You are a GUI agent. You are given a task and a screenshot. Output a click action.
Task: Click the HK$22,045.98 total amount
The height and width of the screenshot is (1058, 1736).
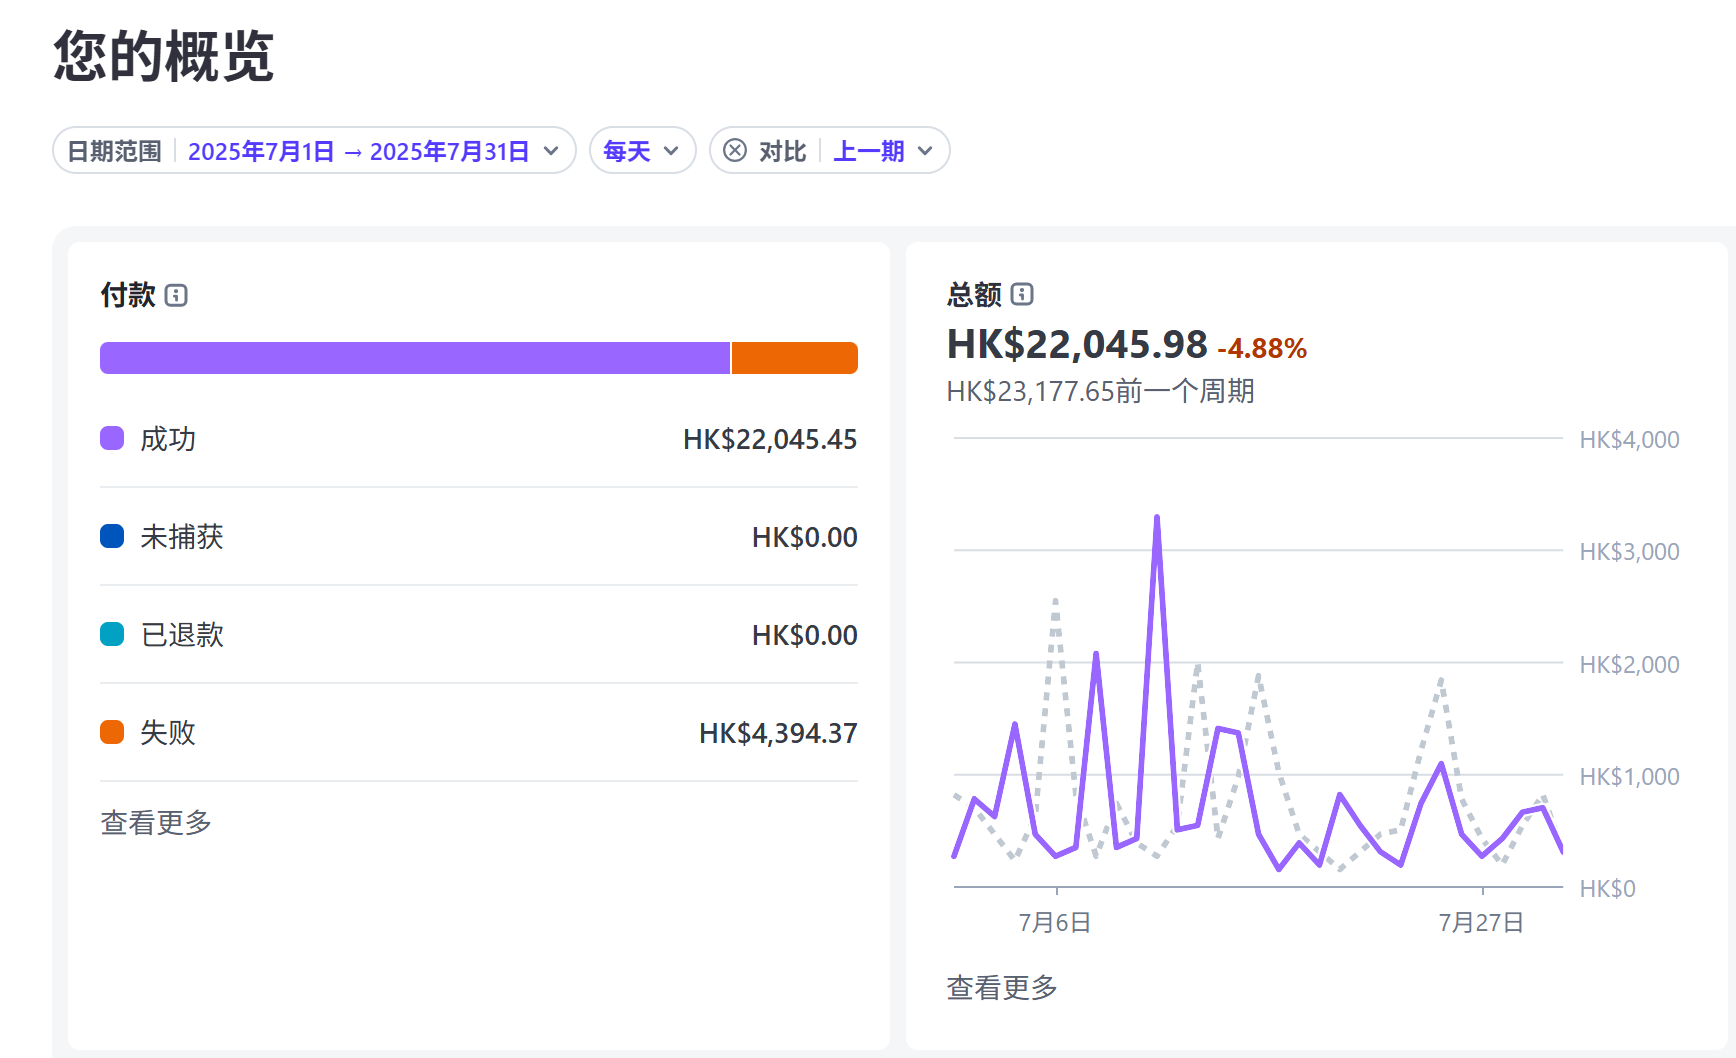point(1077,345)
